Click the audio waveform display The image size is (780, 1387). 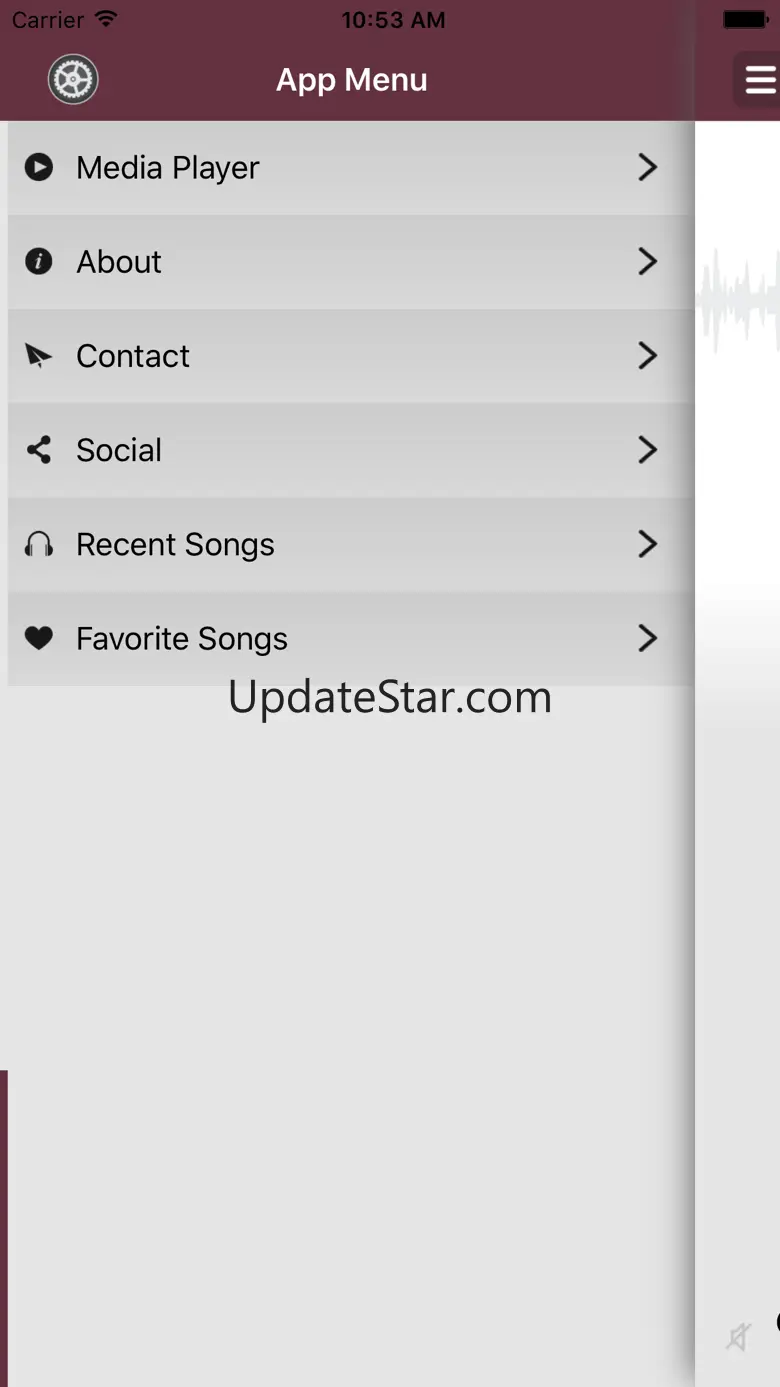point(738,300)
